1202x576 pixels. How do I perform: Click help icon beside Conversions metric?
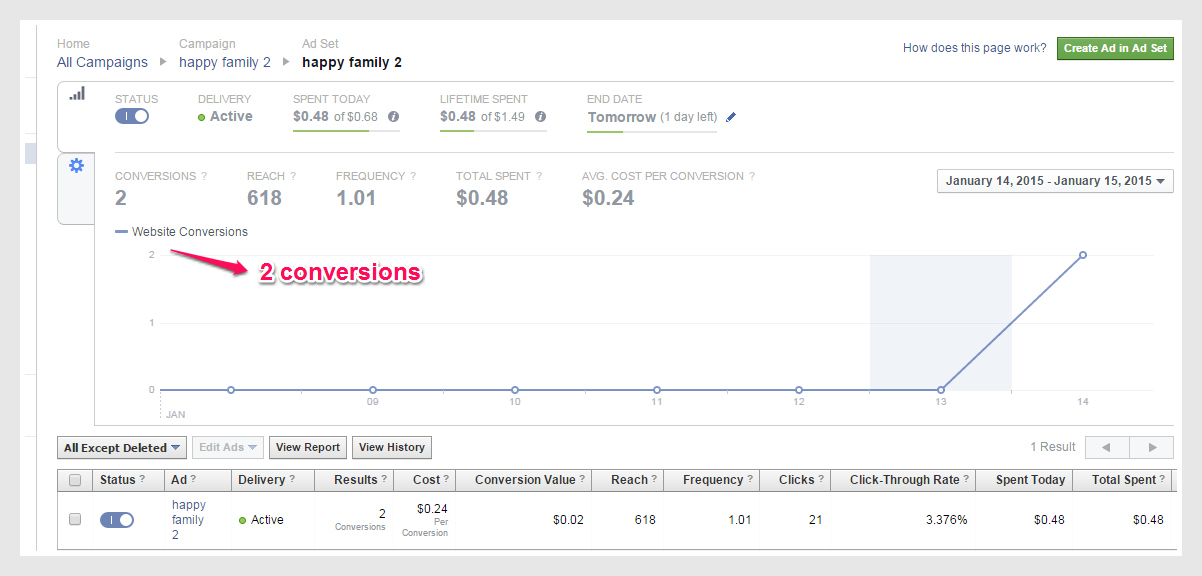click(204, 176)
